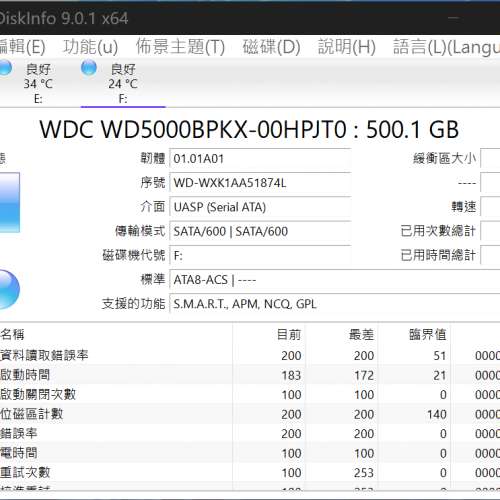Click current value 183 in 啟動時間 row
The width and height of the screenshot is (500, 500).
pyautogui.click(x=291, y=375)
